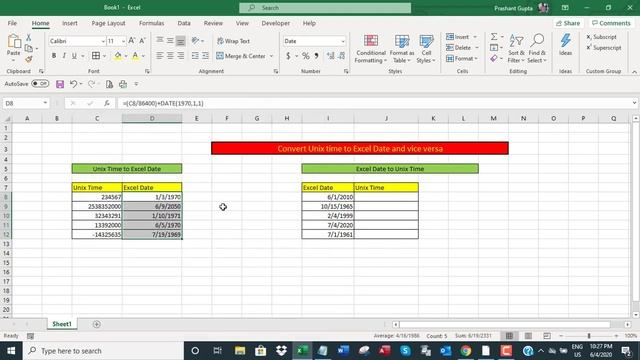Open Conditional Formatting
This screenshot has width=640, height=360.
point(371,49)
